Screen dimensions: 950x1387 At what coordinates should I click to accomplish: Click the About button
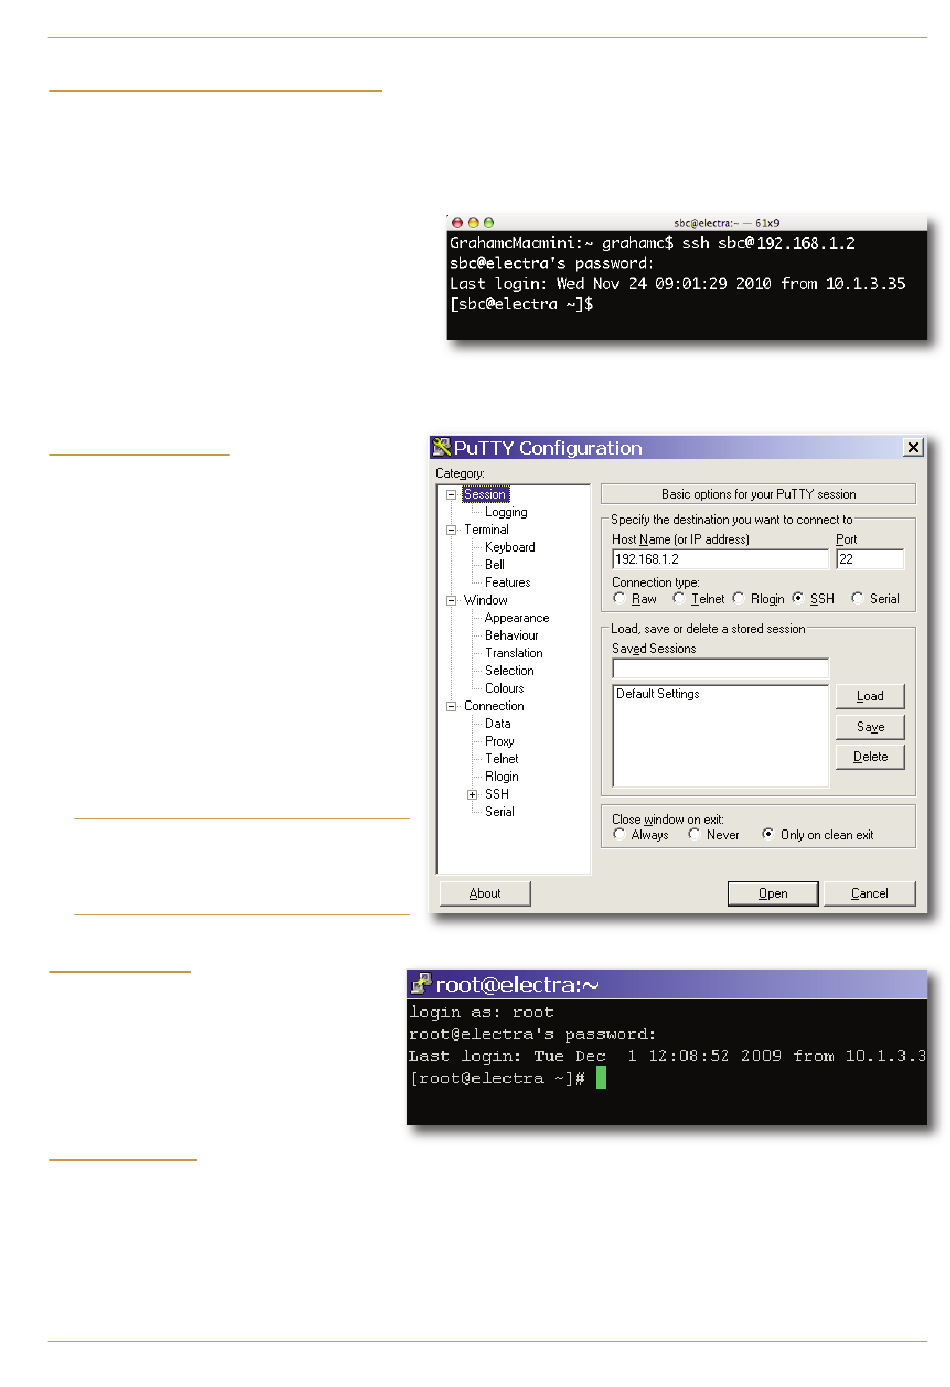click(485, 894)
